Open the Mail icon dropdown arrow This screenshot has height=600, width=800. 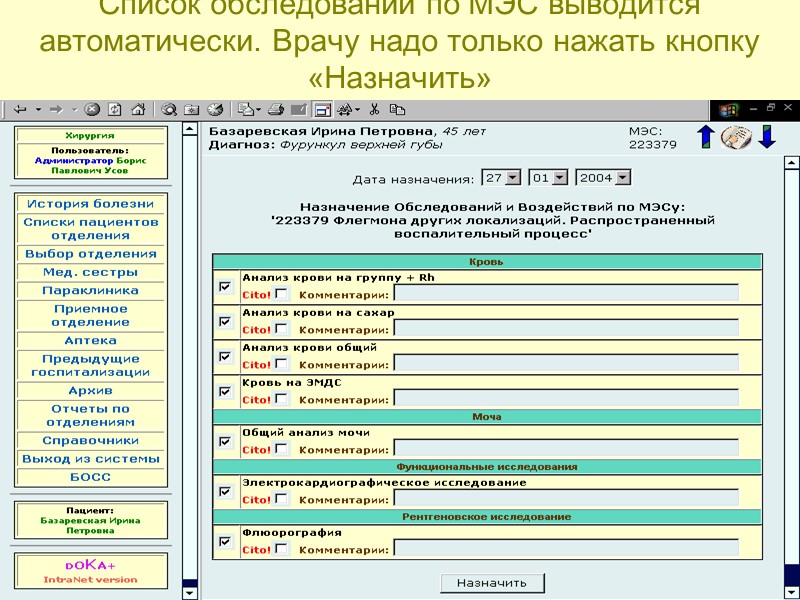click(258, 109)
